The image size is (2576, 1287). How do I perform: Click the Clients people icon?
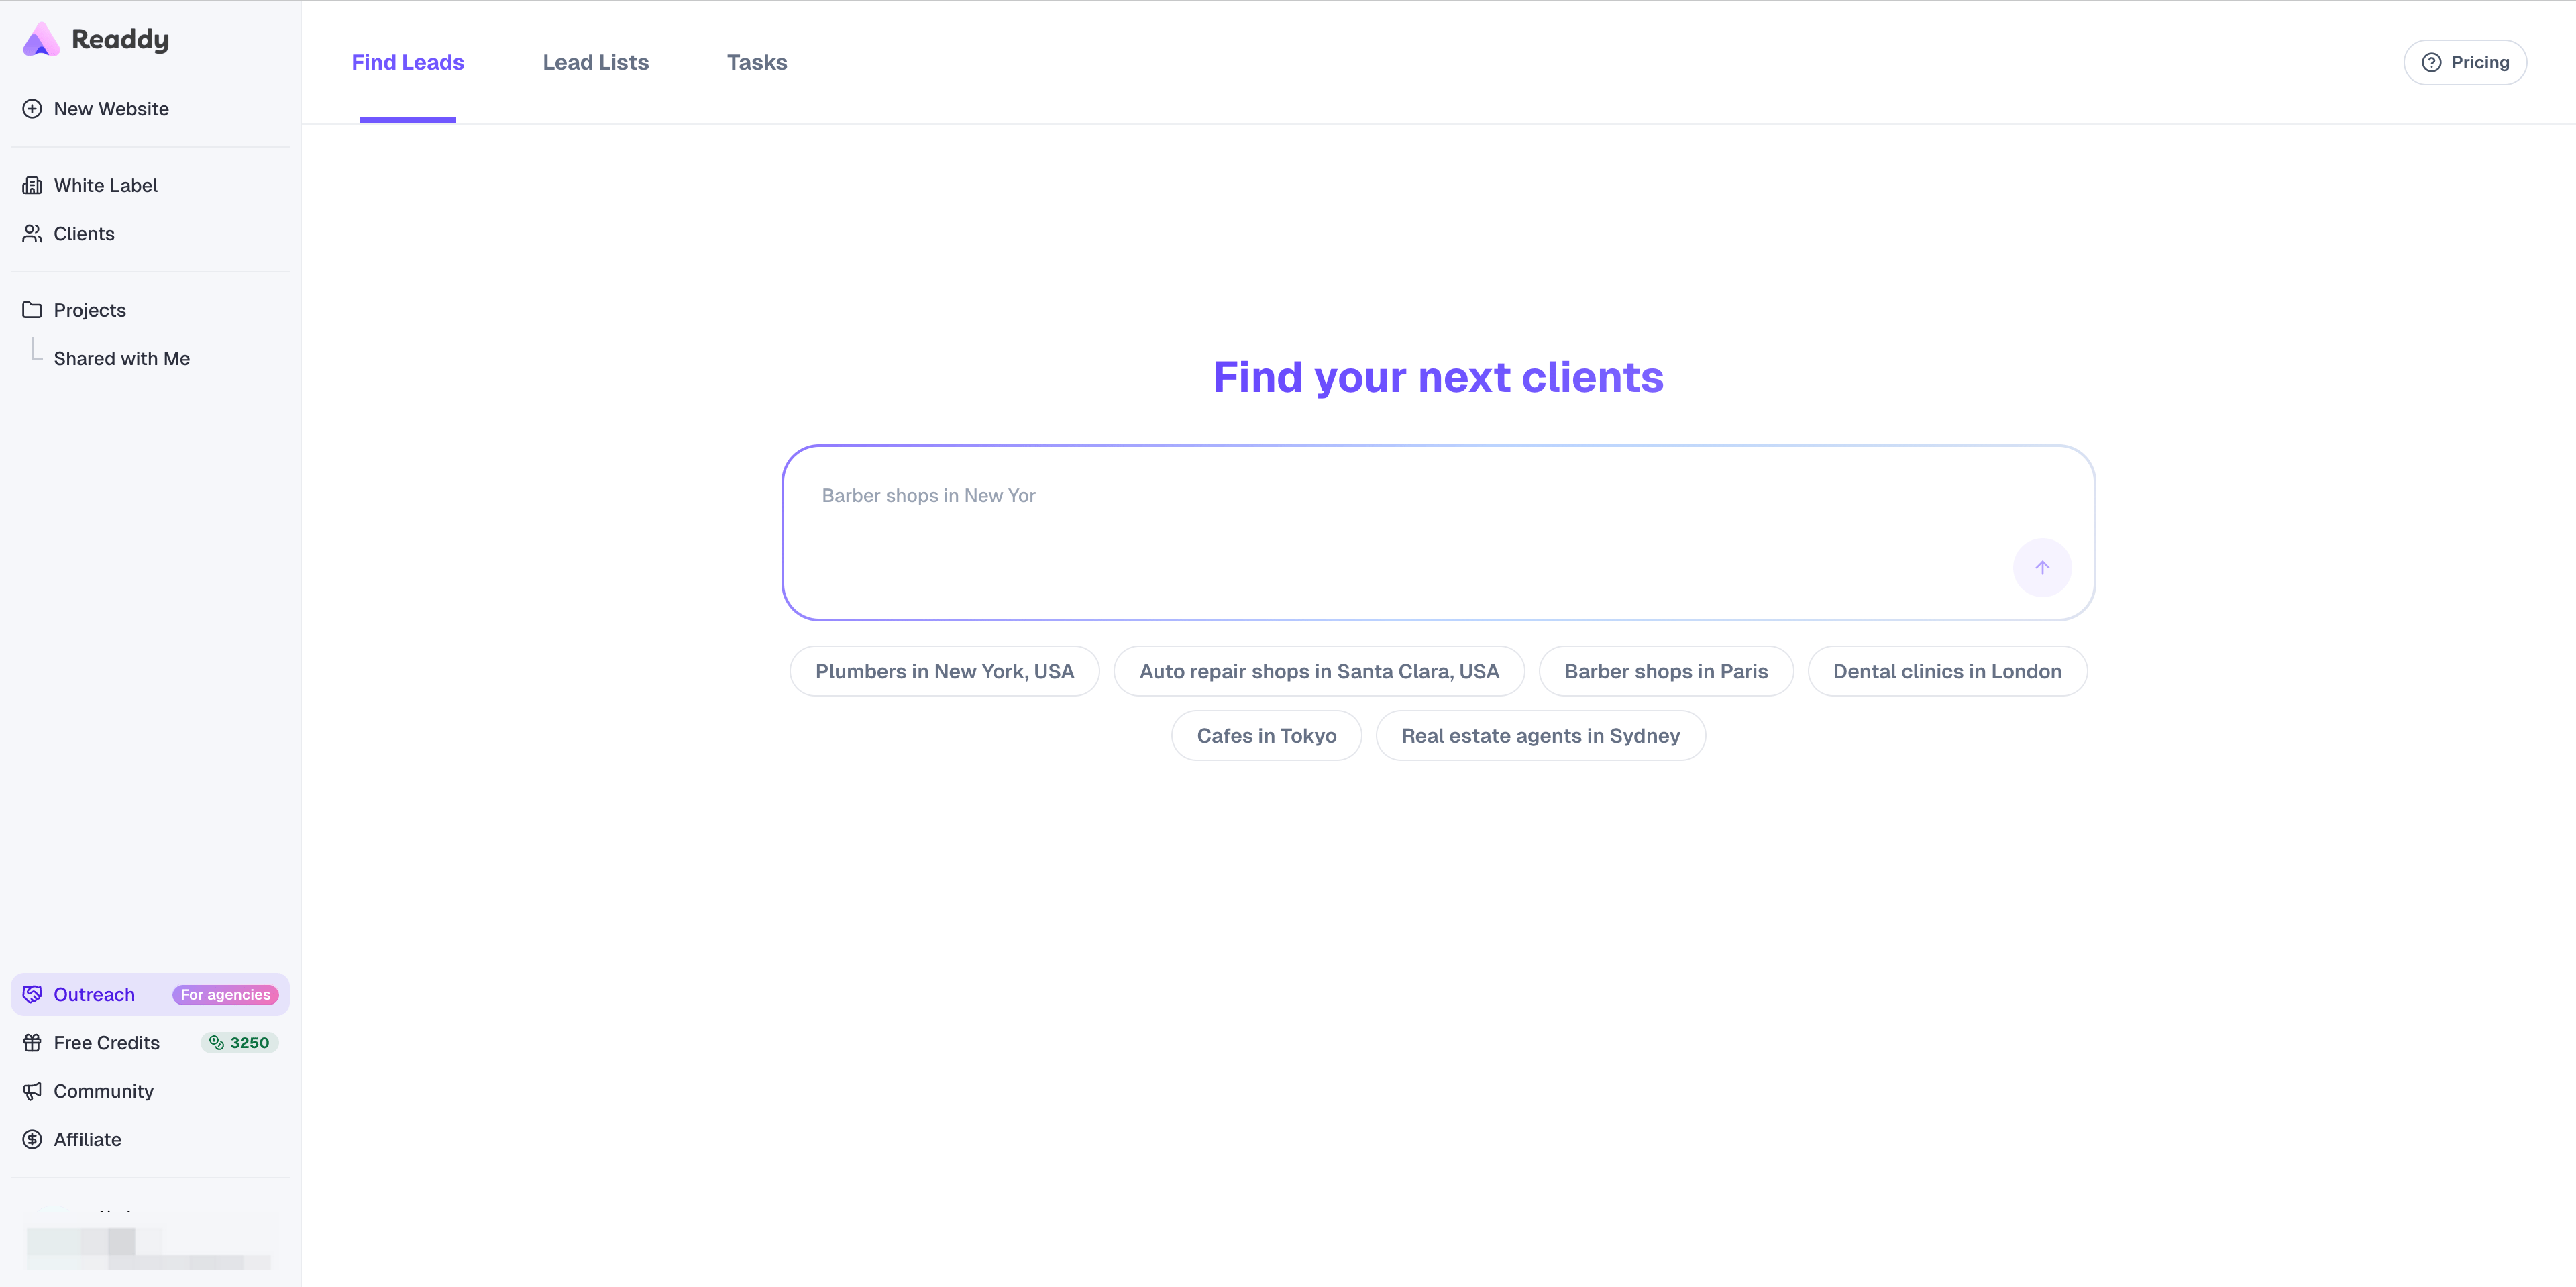point(32,233)
